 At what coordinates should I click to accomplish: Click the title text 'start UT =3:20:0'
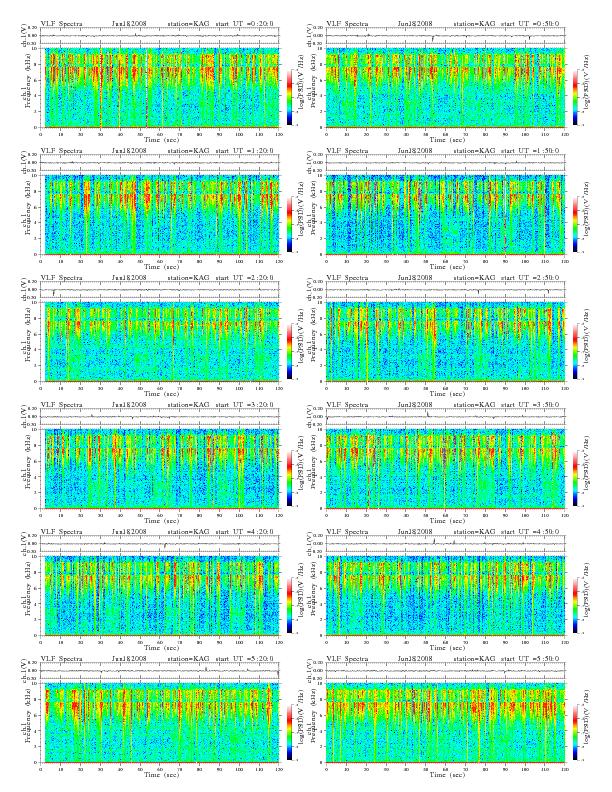(244, 405)
